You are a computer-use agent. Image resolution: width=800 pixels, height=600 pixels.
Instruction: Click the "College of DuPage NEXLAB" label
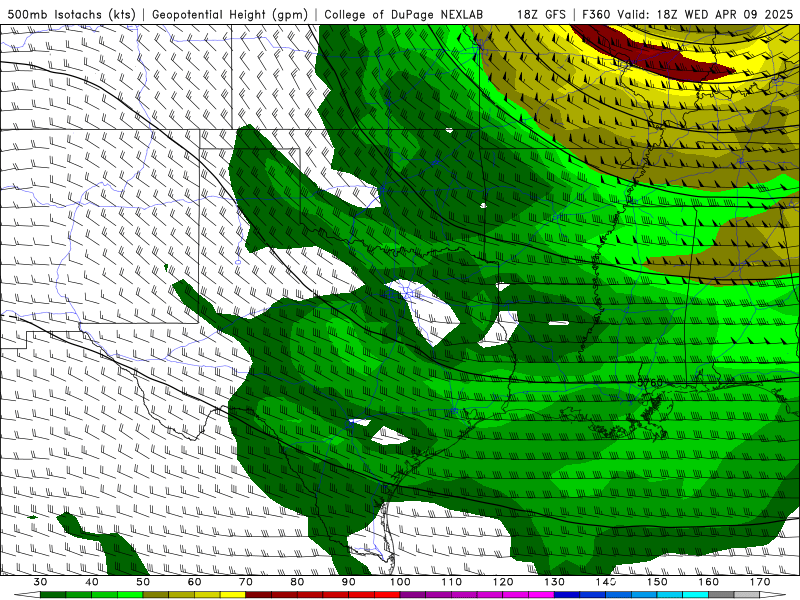coord(404,14)
